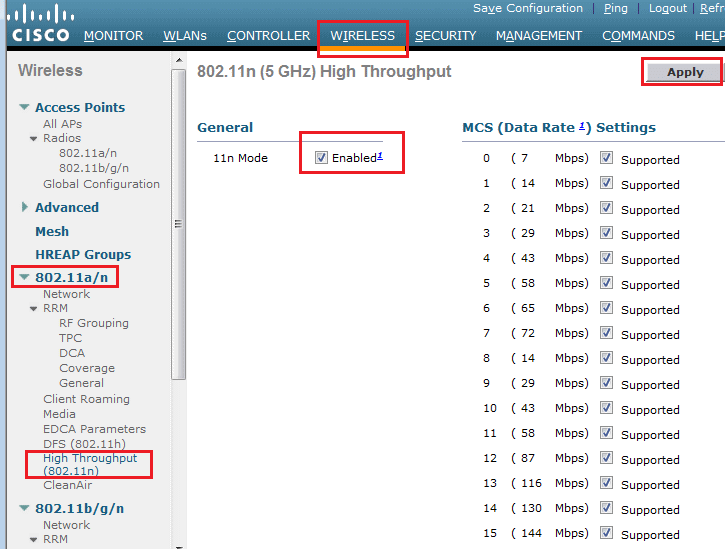Toggle MCS 7 (72 Mbps) Supported checkbox
This screenshot has height=549, width=727.
606,333
